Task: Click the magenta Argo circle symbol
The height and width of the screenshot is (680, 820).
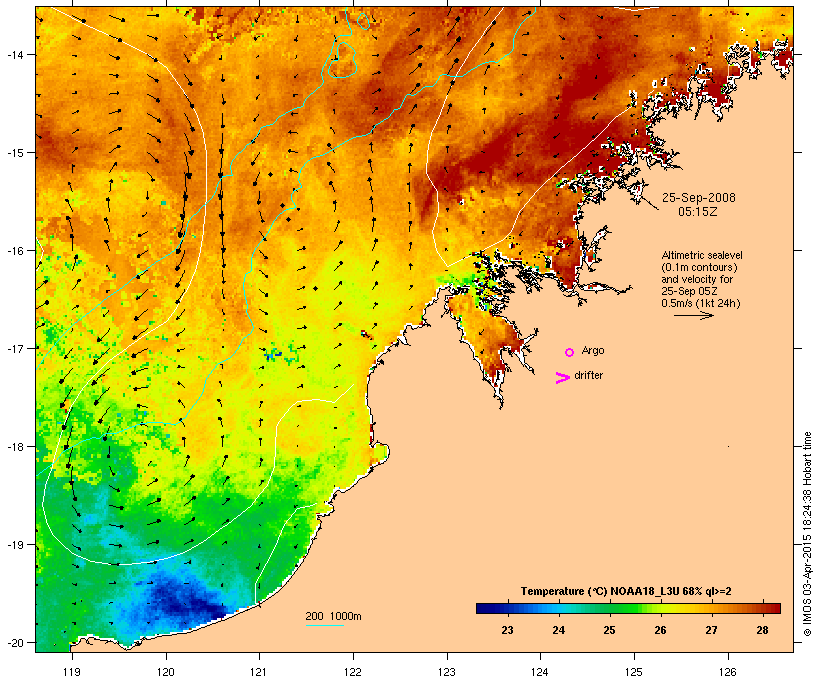Action: [x=570, y=352]
